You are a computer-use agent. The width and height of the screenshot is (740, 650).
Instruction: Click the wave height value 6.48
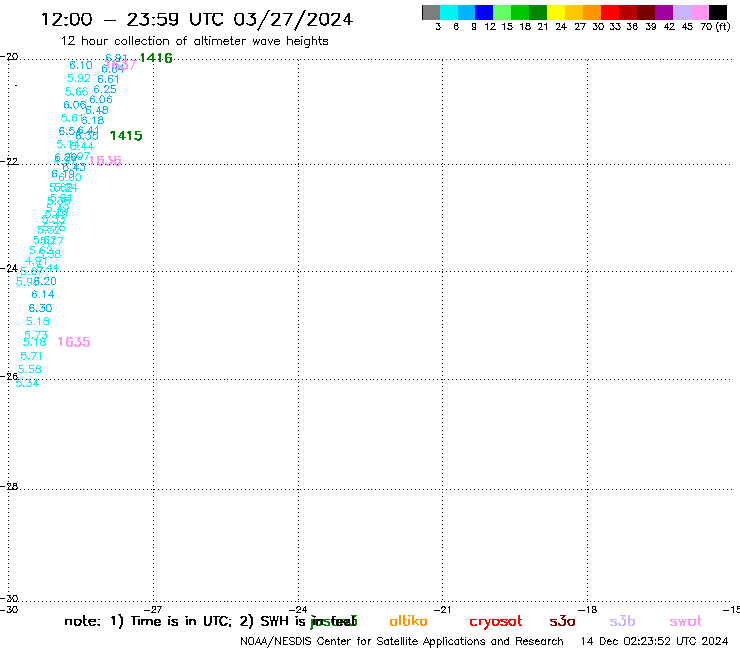(97, 110)
